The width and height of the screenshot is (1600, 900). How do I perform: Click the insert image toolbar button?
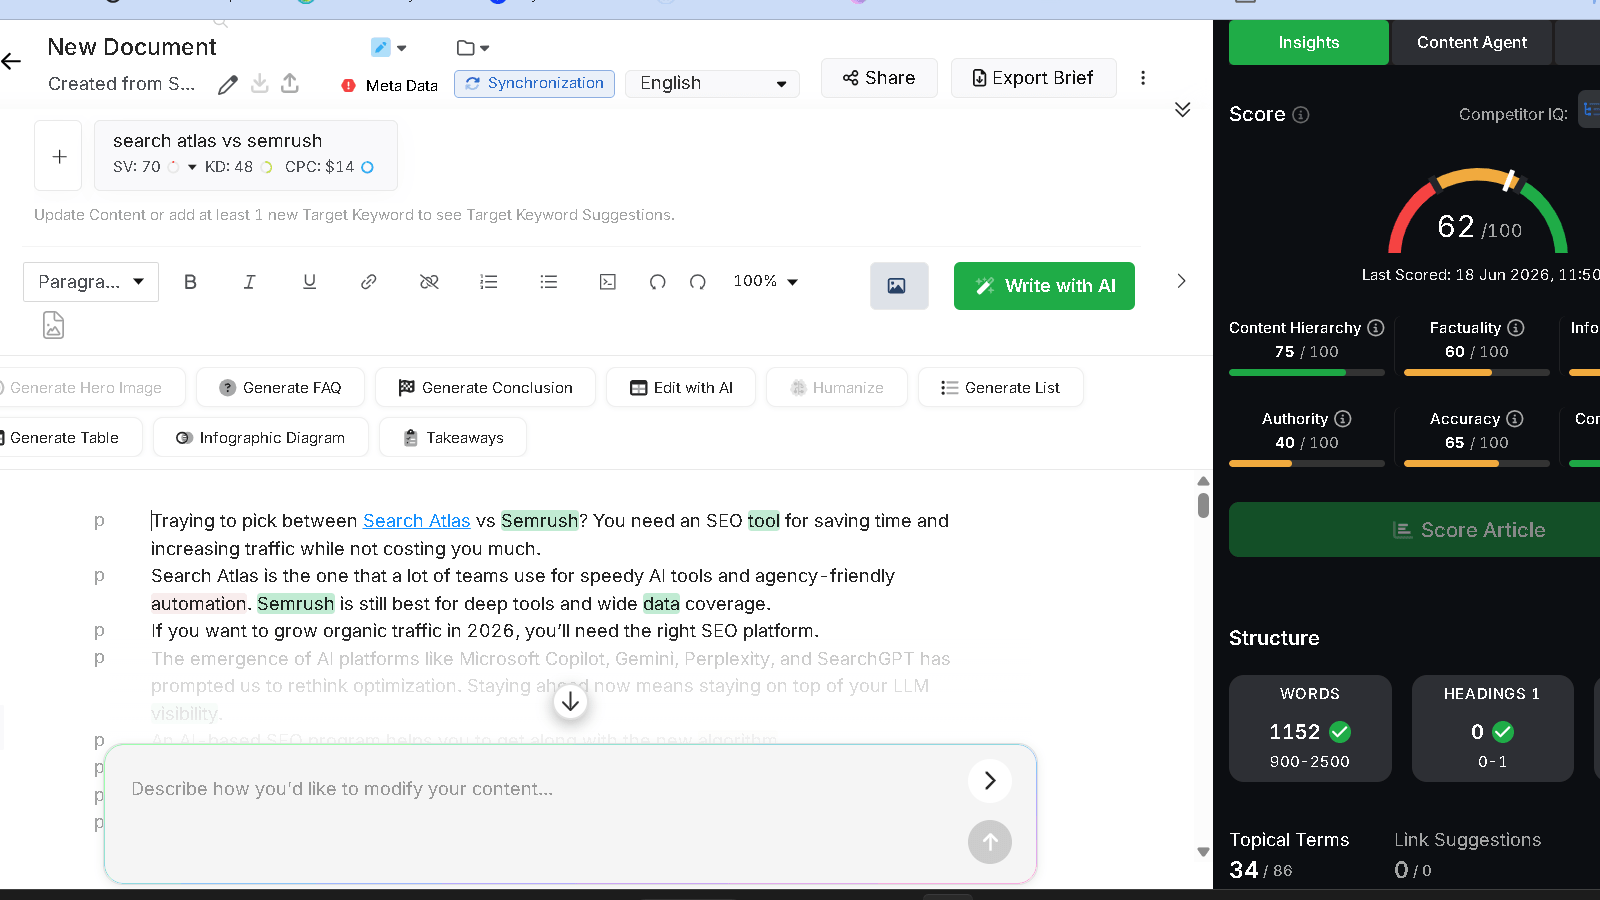pos(899,286)
